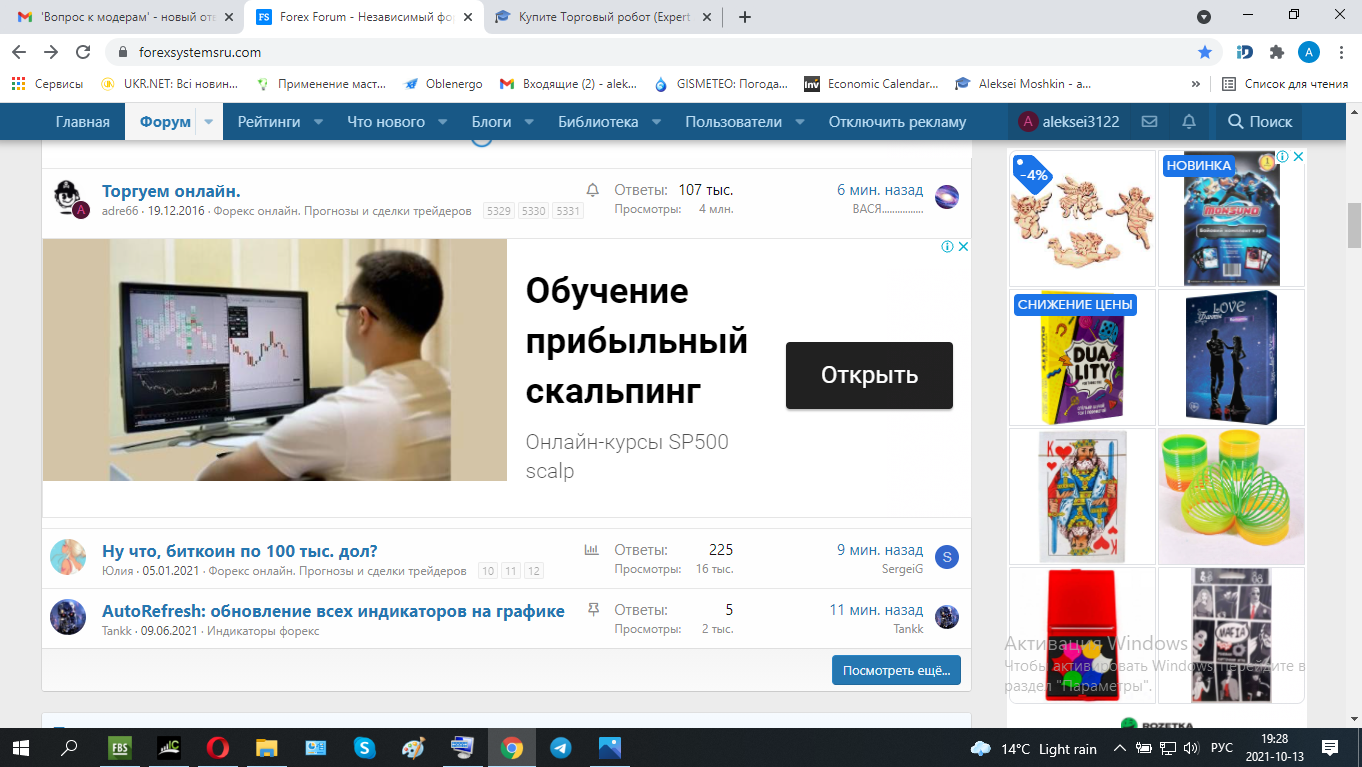Viewport: 1362px width, 767px height.
Task: Click the notifications bell in navbar
Action: pos(1189,122)
